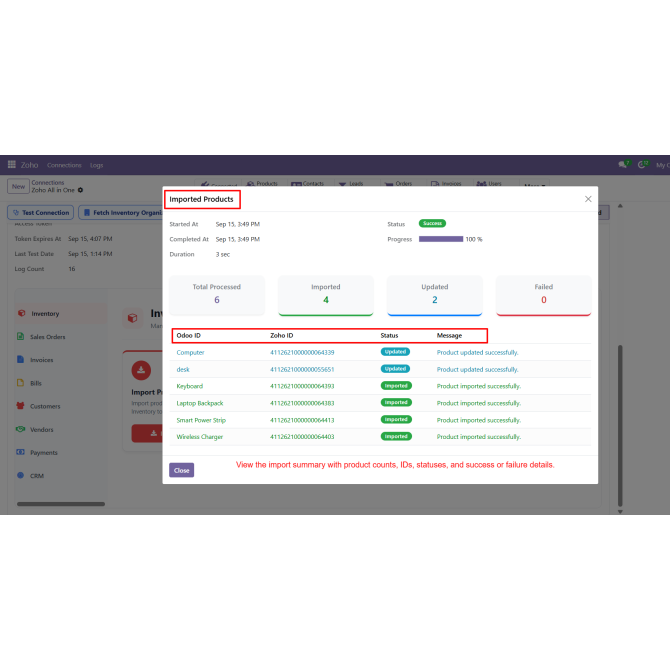Viewport: 670px width, 670px height.
Task: Open the Smart Power Strip product link
Action: [x=201, y=420]
